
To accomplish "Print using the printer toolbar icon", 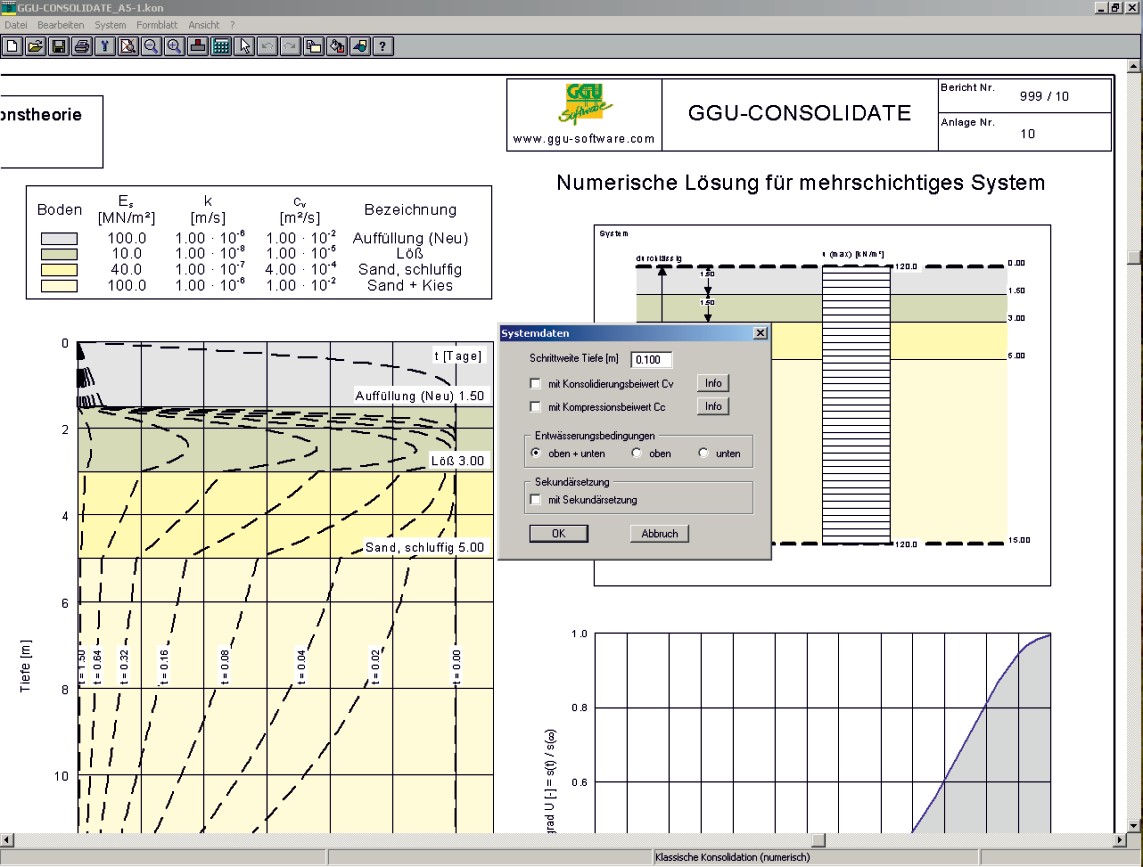I will pyautogui.click(x=82, y=47).
